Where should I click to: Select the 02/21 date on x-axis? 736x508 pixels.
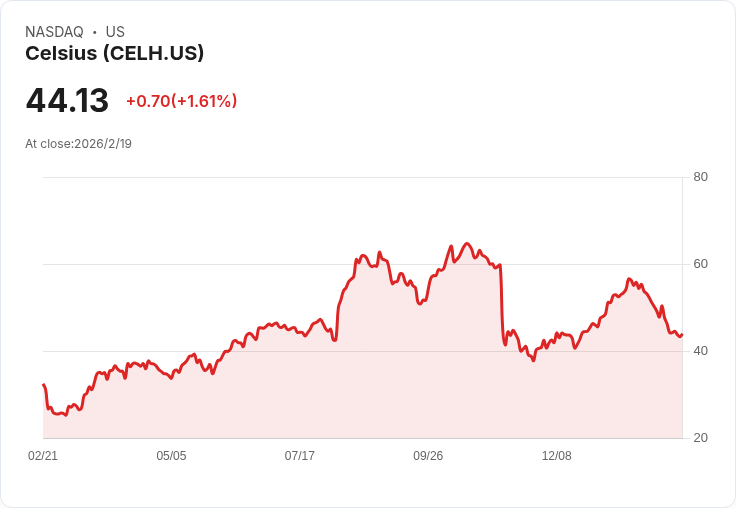43,456
